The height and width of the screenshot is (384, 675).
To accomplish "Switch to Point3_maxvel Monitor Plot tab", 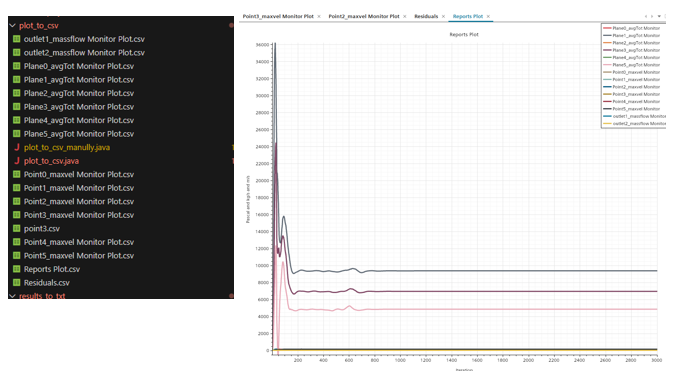I will click(x=278, y=16).
